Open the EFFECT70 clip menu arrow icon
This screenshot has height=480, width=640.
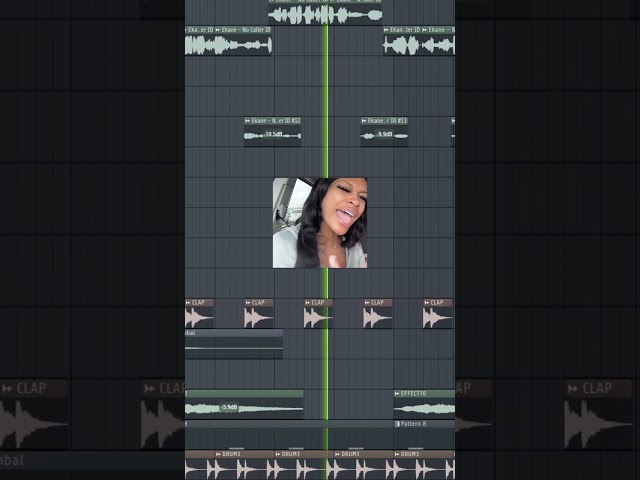pyautogui.click(x=397, y=393)
